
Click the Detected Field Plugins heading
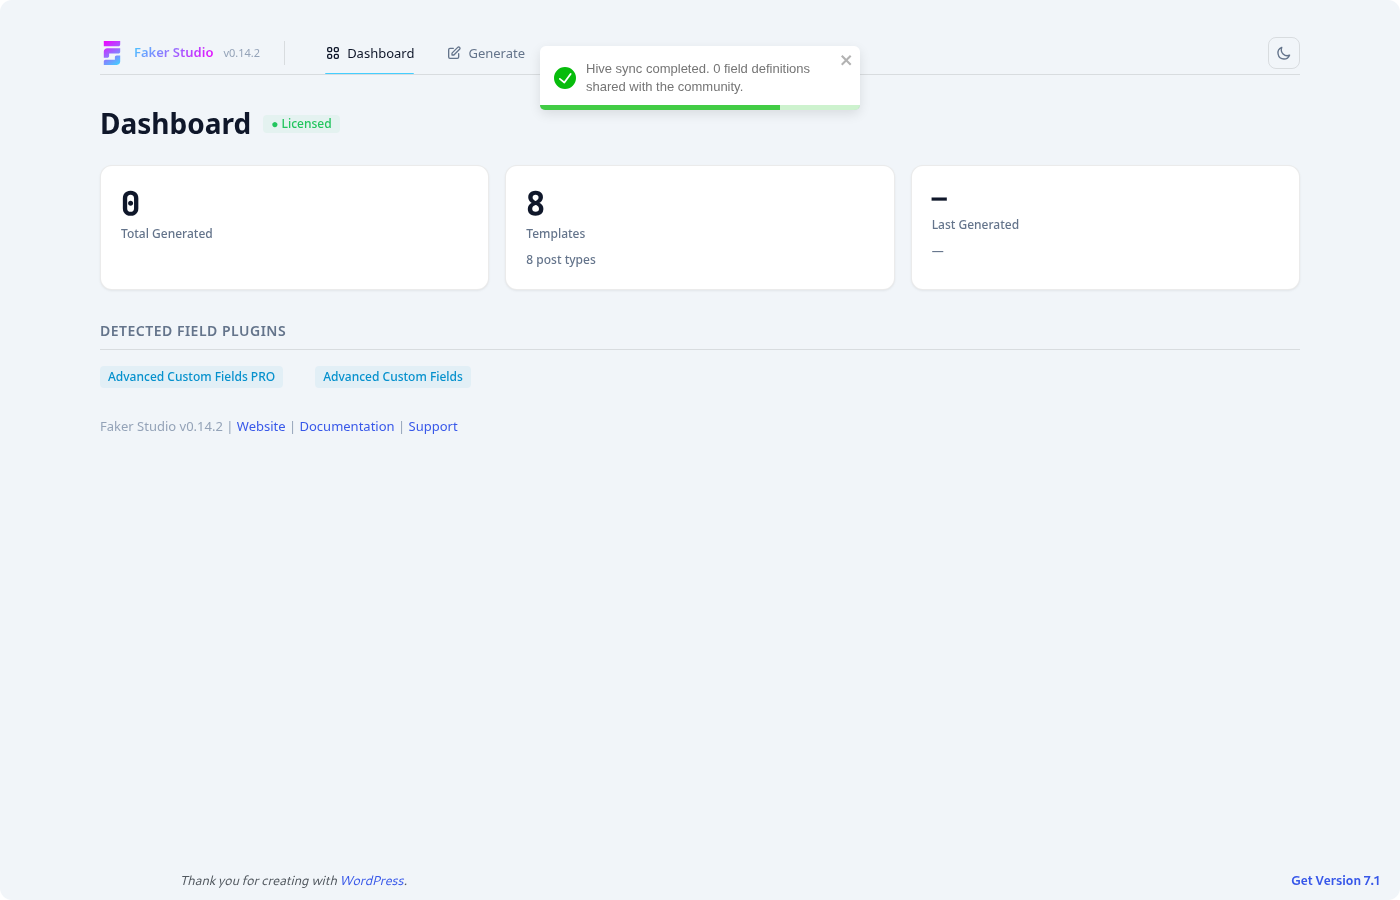(193, 331)
